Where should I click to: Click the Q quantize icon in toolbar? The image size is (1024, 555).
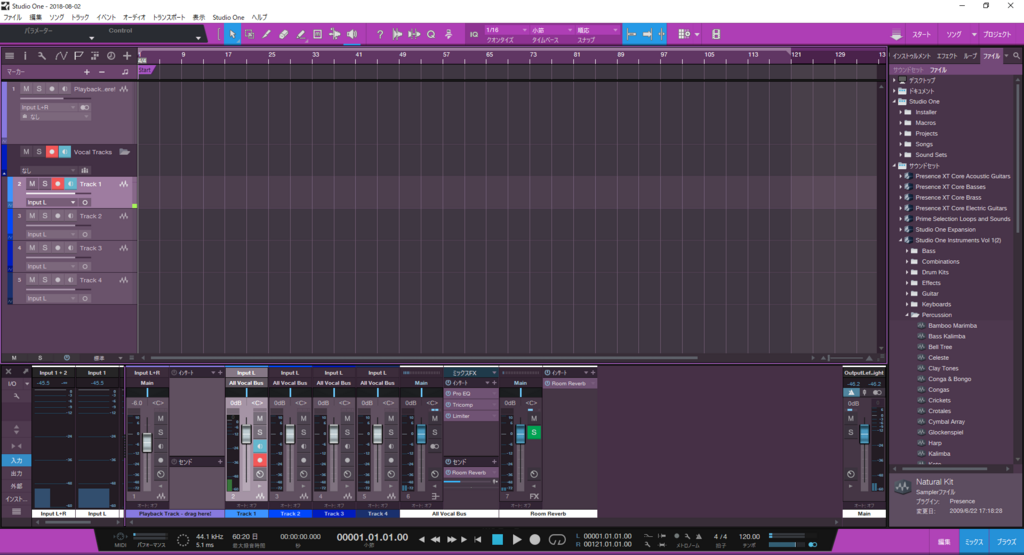(x=431, y=34)
